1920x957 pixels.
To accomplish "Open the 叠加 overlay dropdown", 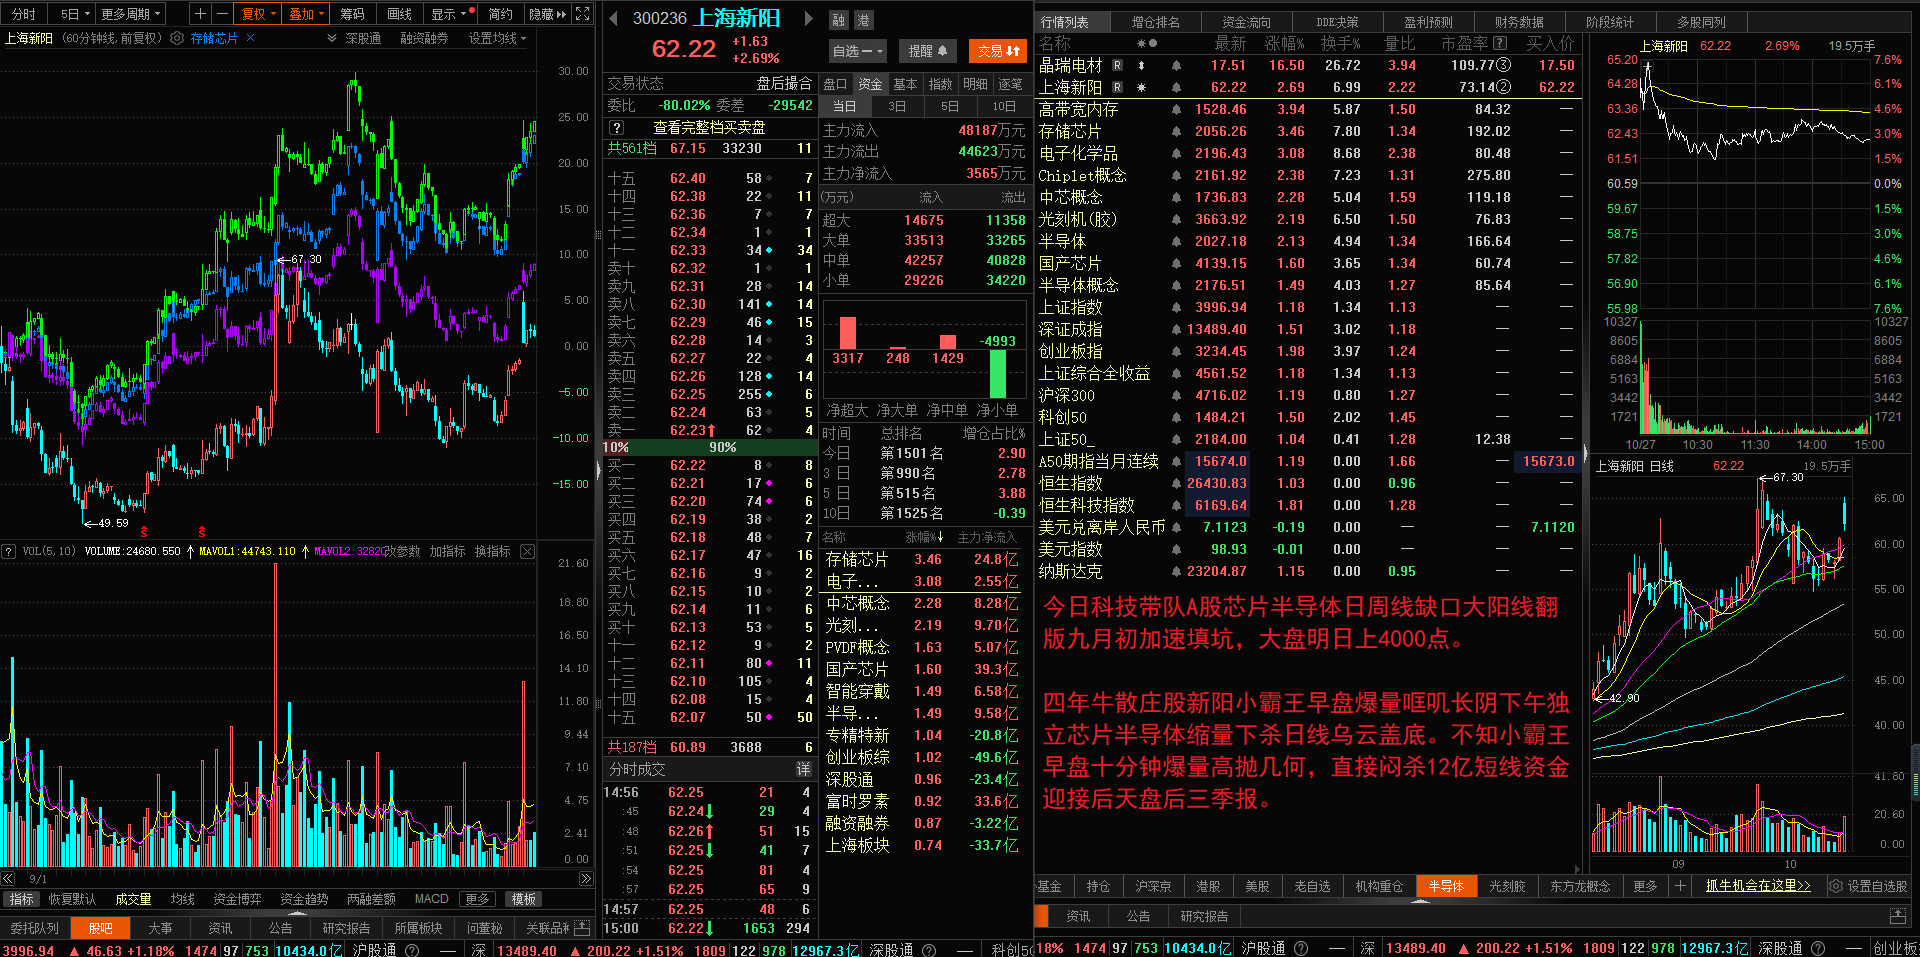I will coord(307,14).
